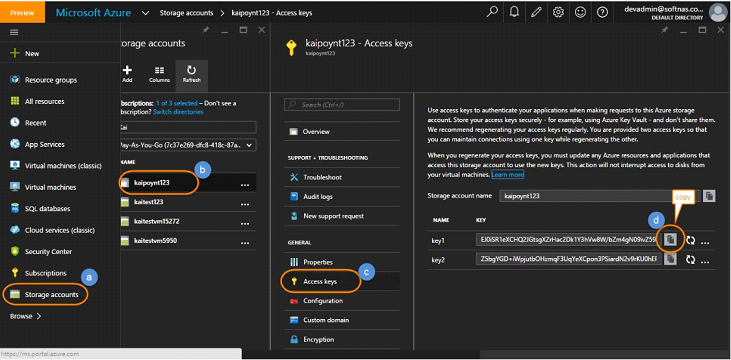731x360 pixels.
Task: Open the Learn more link
Action: (x=507, y=174)
